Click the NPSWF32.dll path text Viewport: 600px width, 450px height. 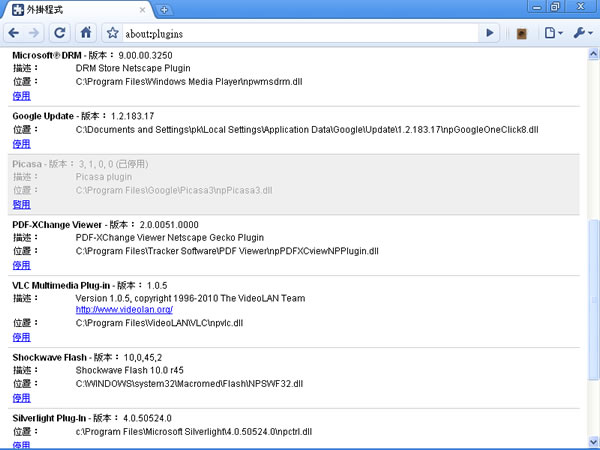click(x=189, y=384)
